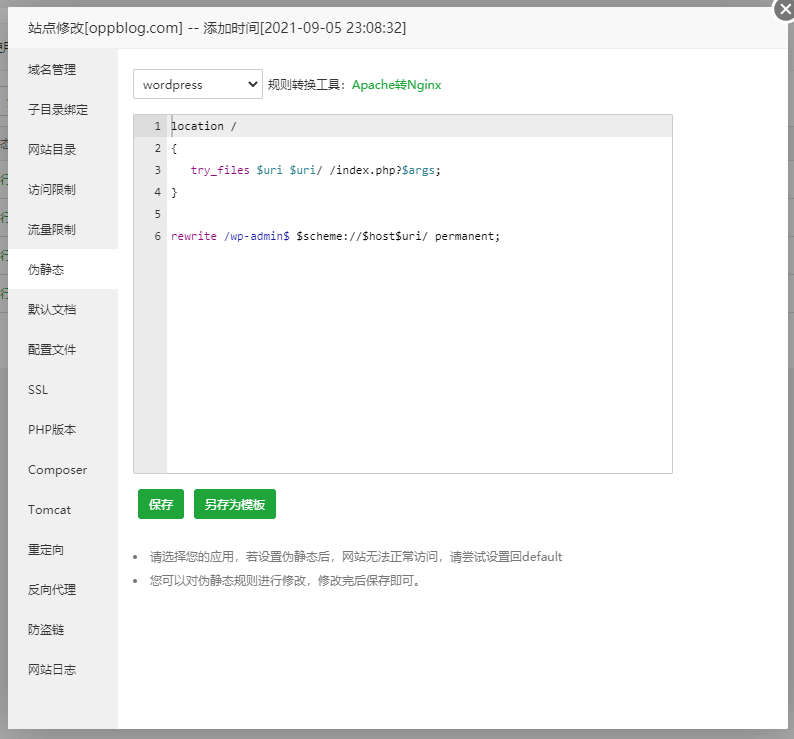
Task: Click the Apache转Nginx conversion link
Action: [x=396, y=85]
